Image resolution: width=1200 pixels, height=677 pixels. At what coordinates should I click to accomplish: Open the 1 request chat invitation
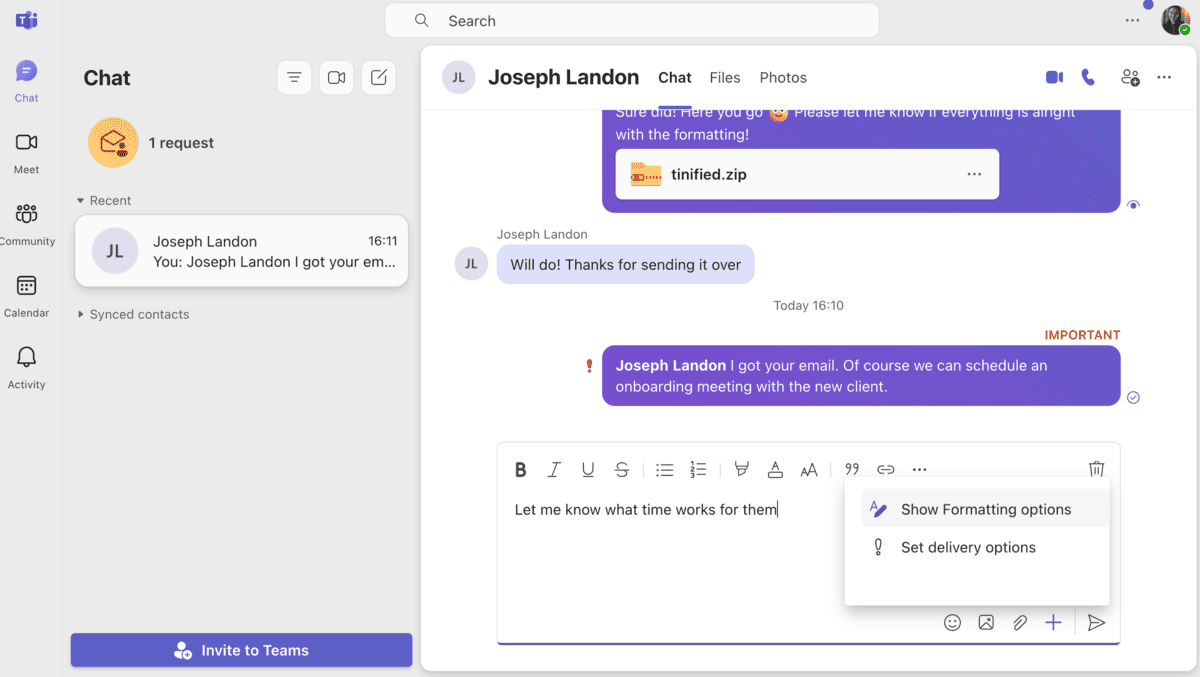pos(180,142)
